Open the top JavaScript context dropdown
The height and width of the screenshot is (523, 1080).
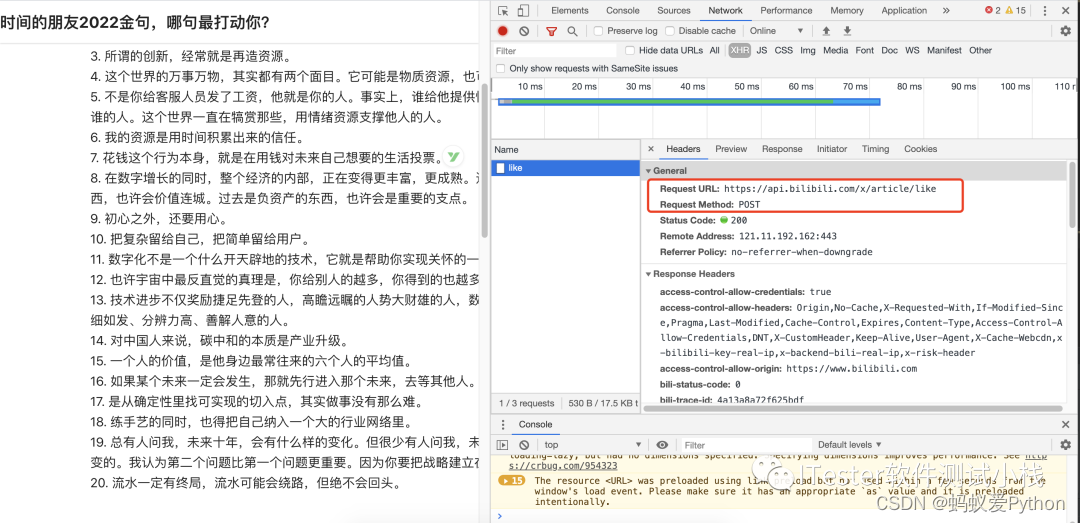point(592,445)
